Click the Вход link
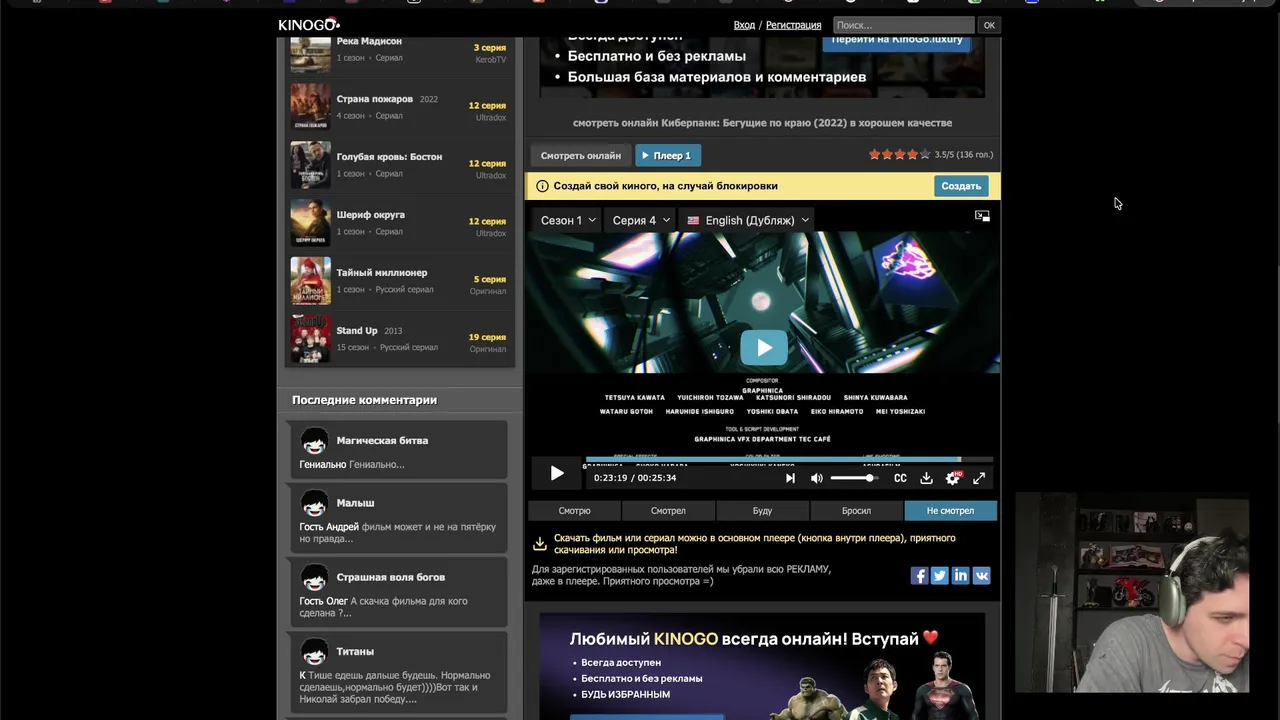 click(744, 25)
